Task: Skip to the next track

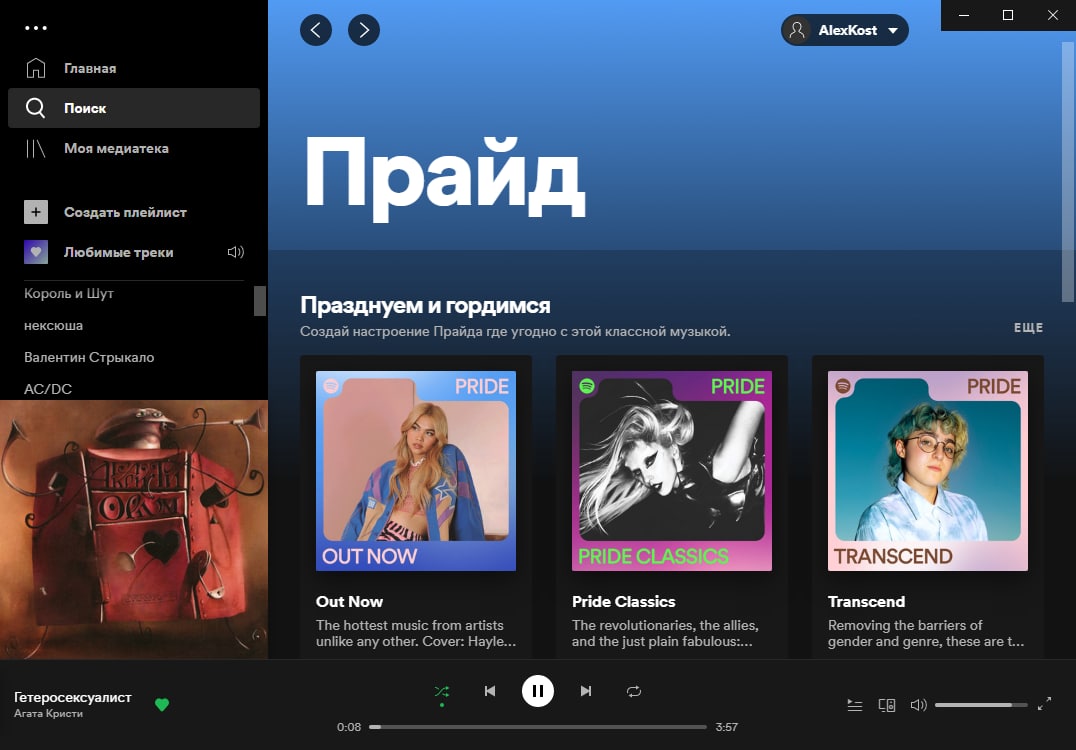Action: (585, 691)
